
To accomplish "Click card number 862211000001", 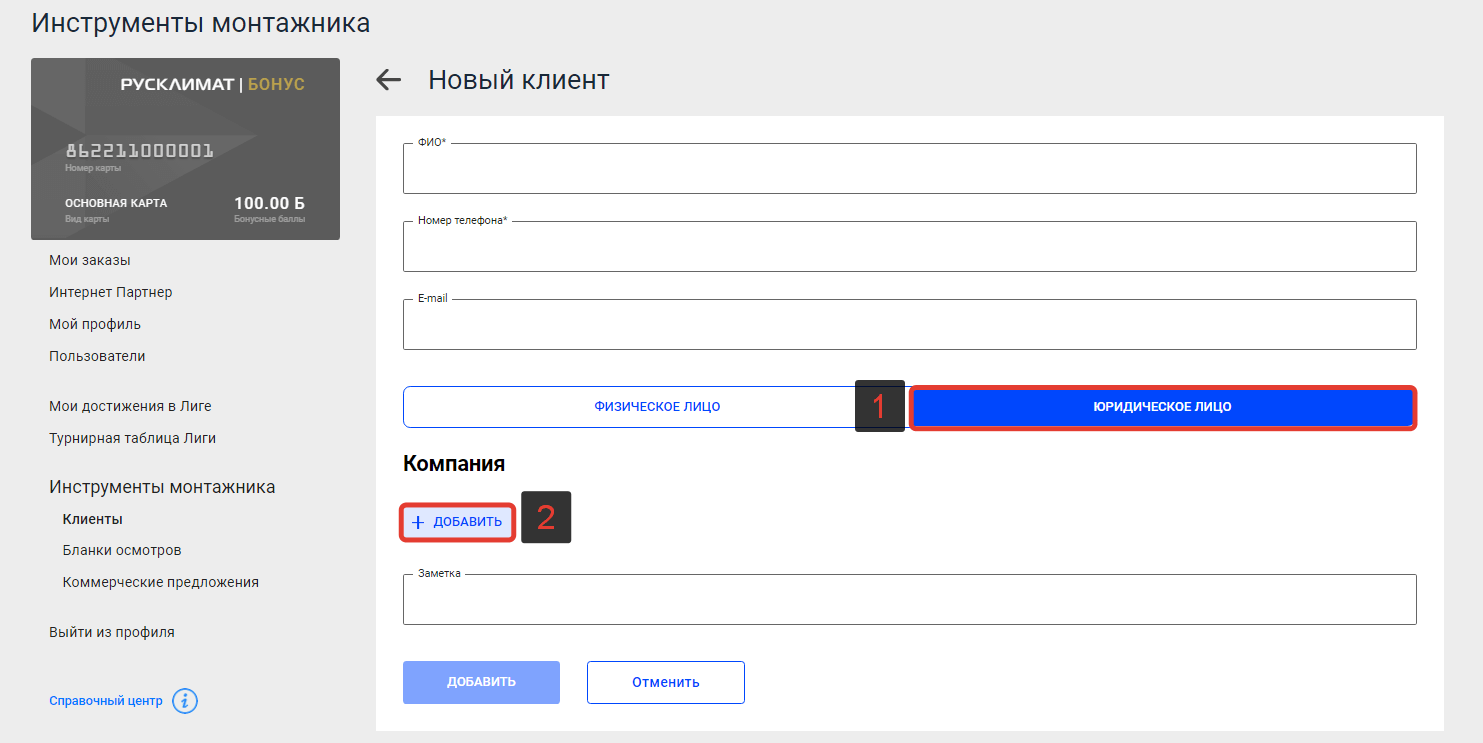I will pos(140,151).
